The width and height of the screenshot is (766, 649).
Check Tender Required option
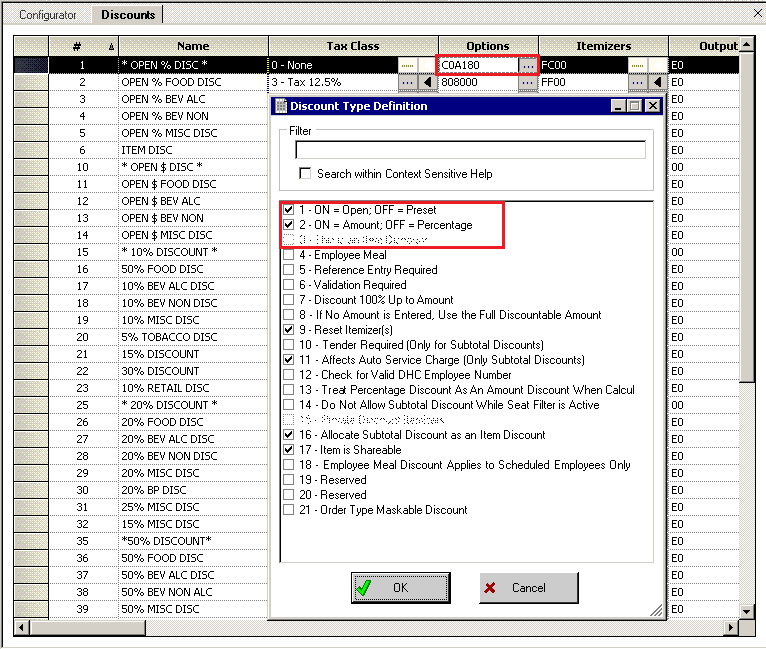coord(289,345)
